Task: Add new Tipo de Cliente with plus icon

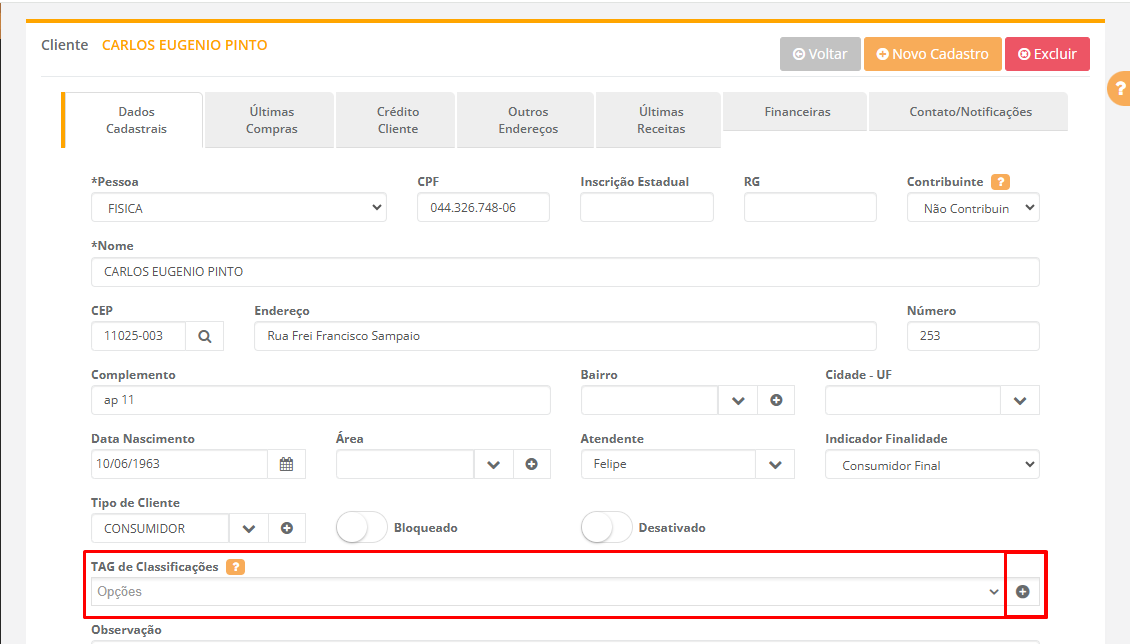Action: [x=287, y=528]
